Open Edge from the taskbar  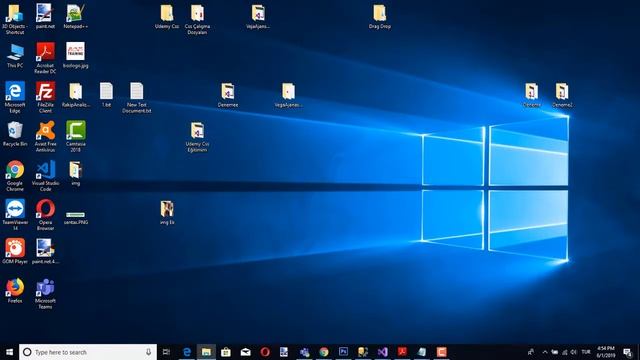pos(187,352)
